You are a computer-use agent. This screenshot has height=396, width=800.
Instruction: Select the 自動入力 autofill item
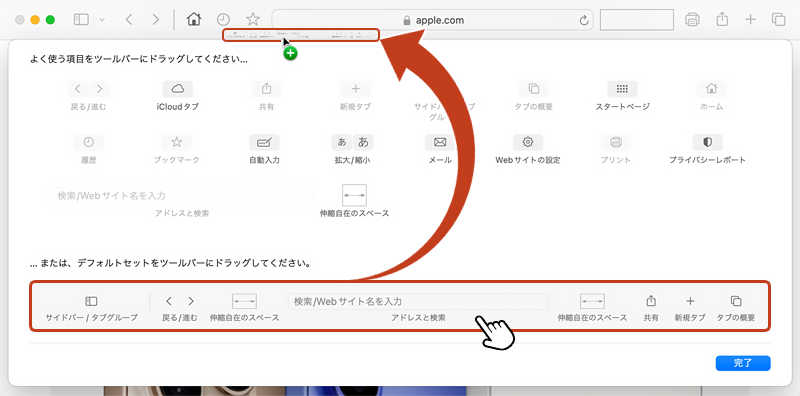click(x=264, y=149)
